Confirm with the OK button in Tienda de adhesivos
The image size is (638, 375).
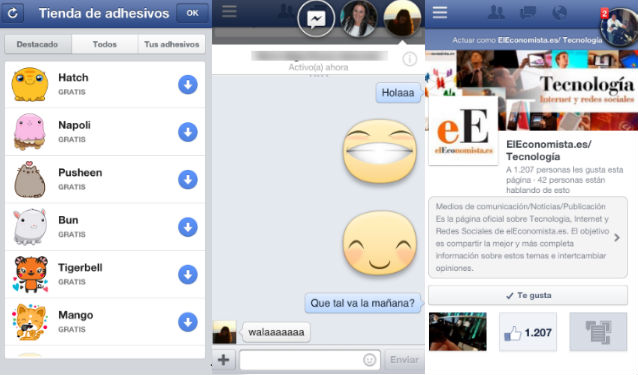click(192, 13)
